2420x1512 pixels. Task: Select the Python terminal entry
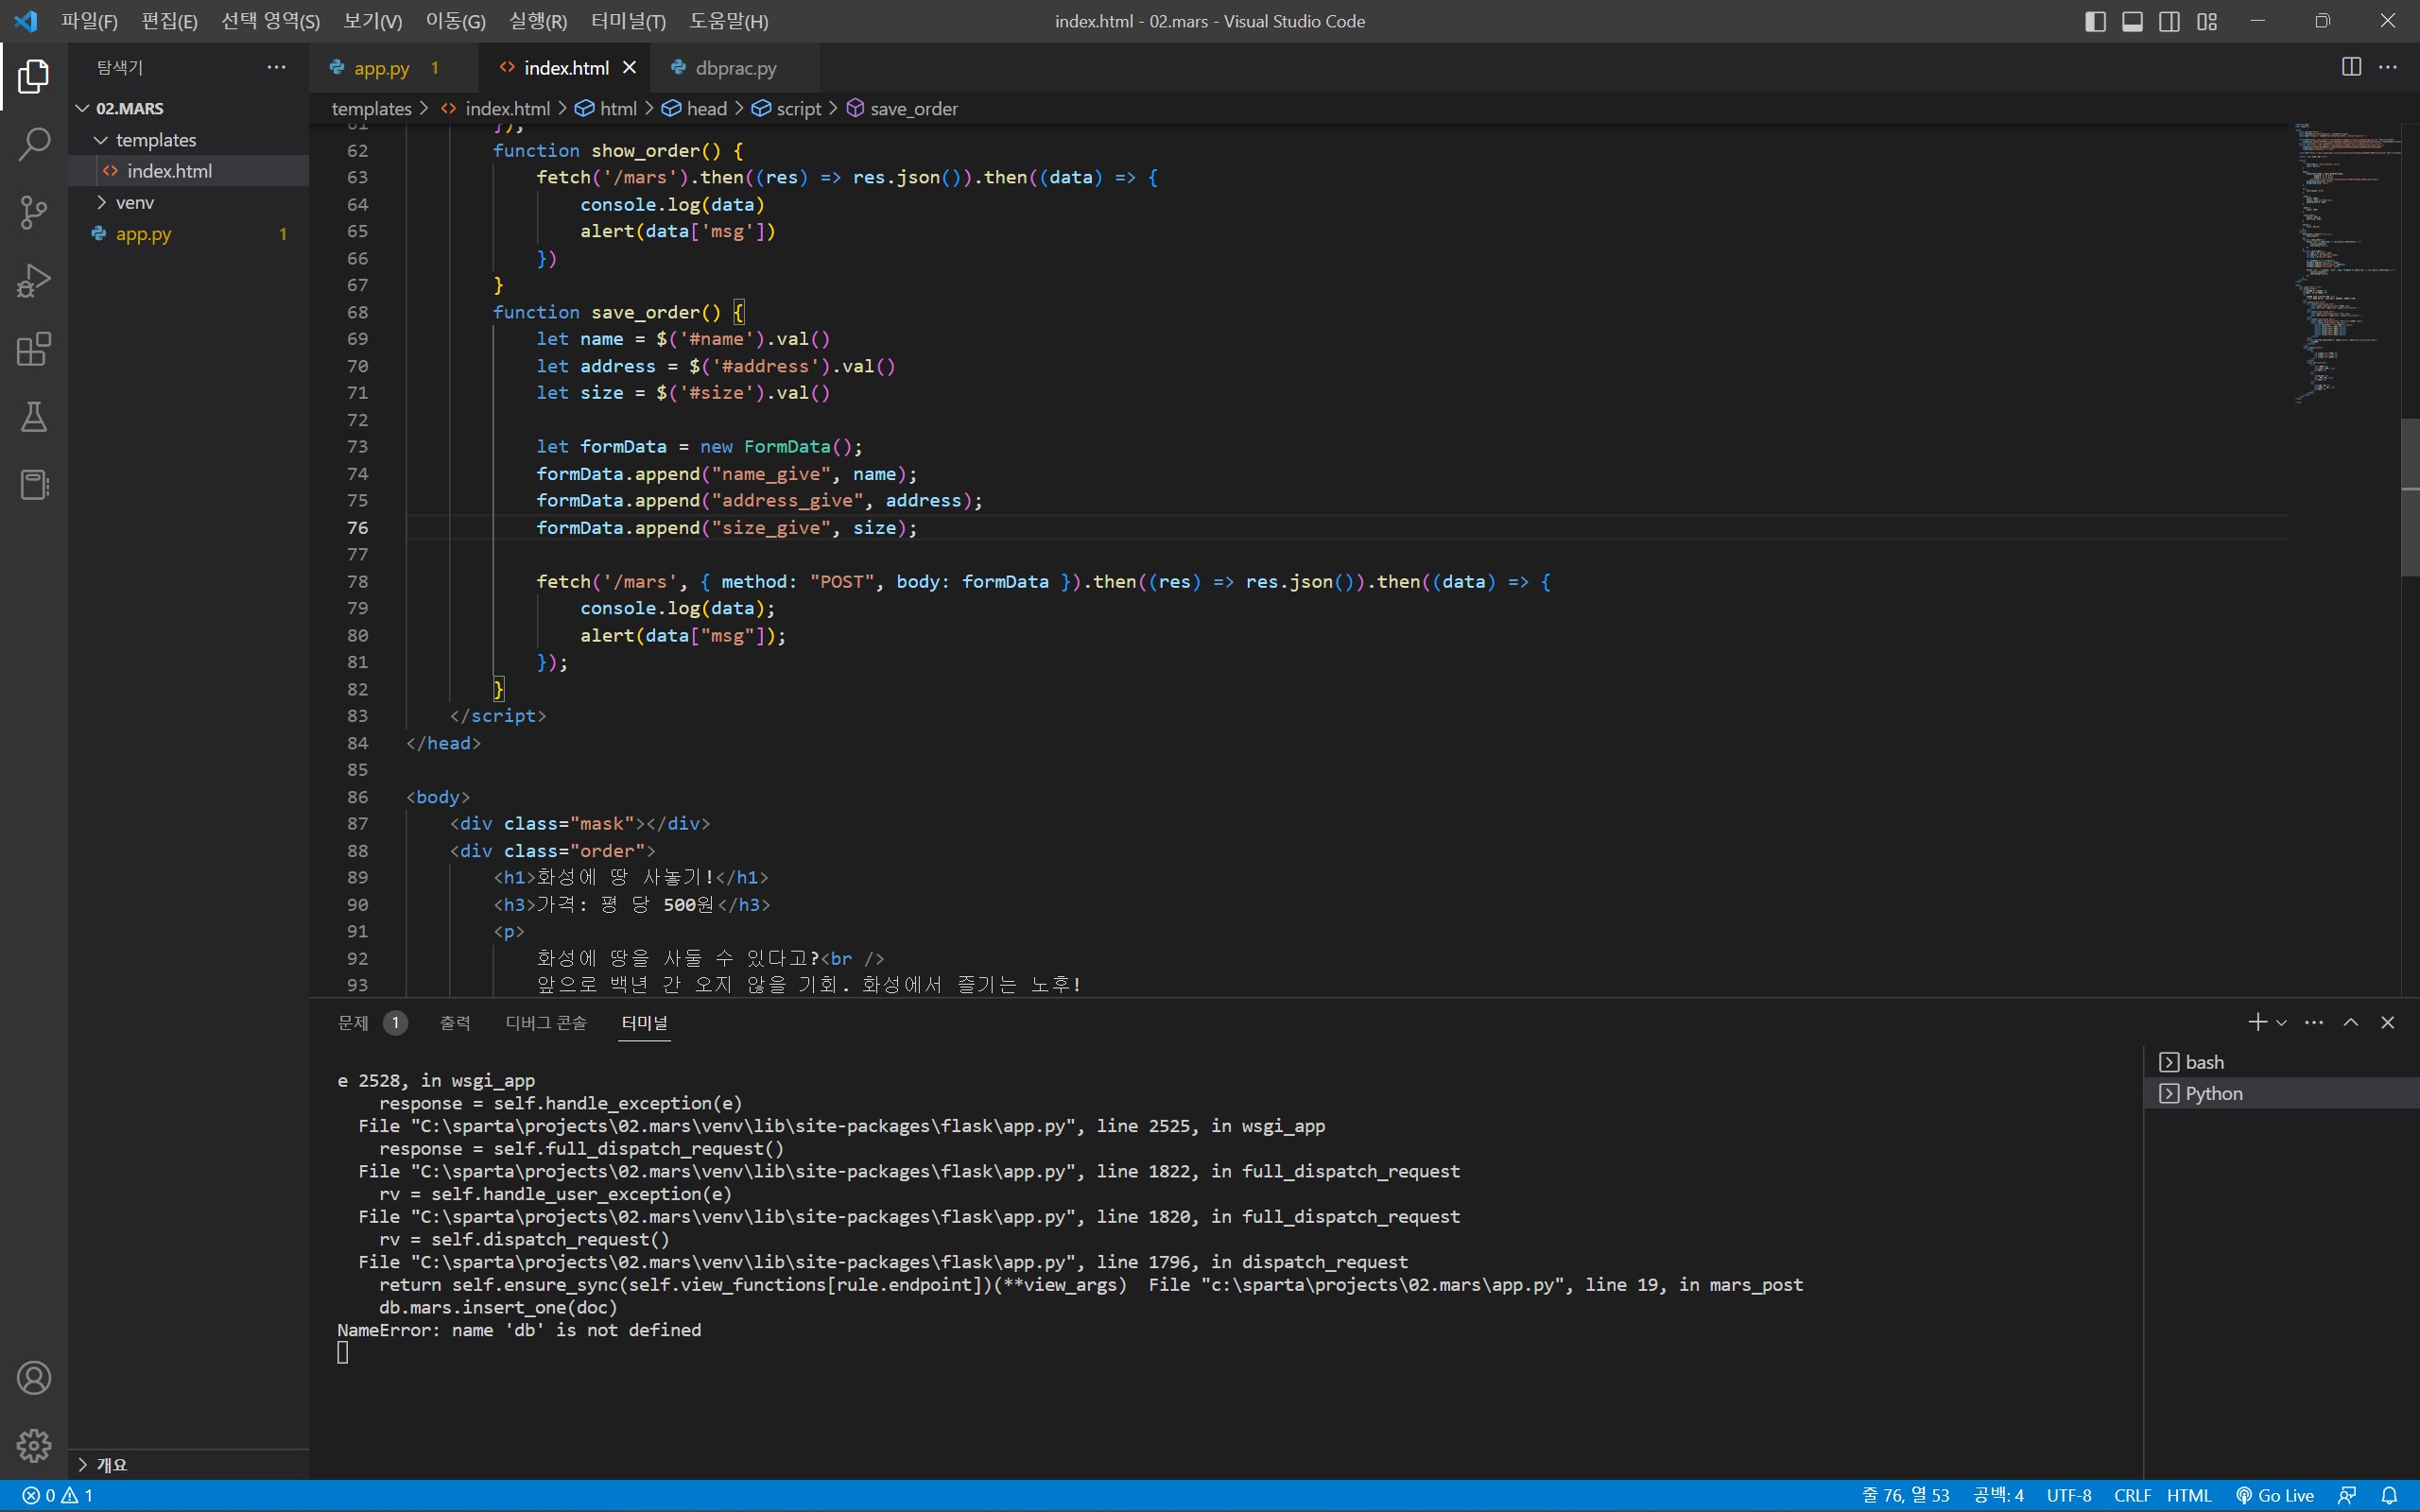click(x=2282, y=1093)
